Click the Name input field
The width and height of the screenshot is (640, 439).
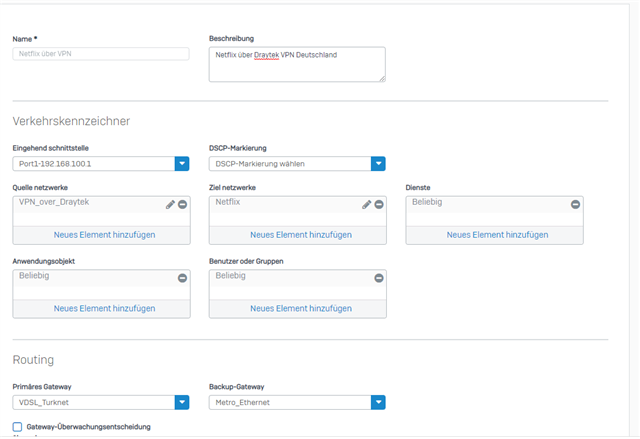click(x=101, y=54)
